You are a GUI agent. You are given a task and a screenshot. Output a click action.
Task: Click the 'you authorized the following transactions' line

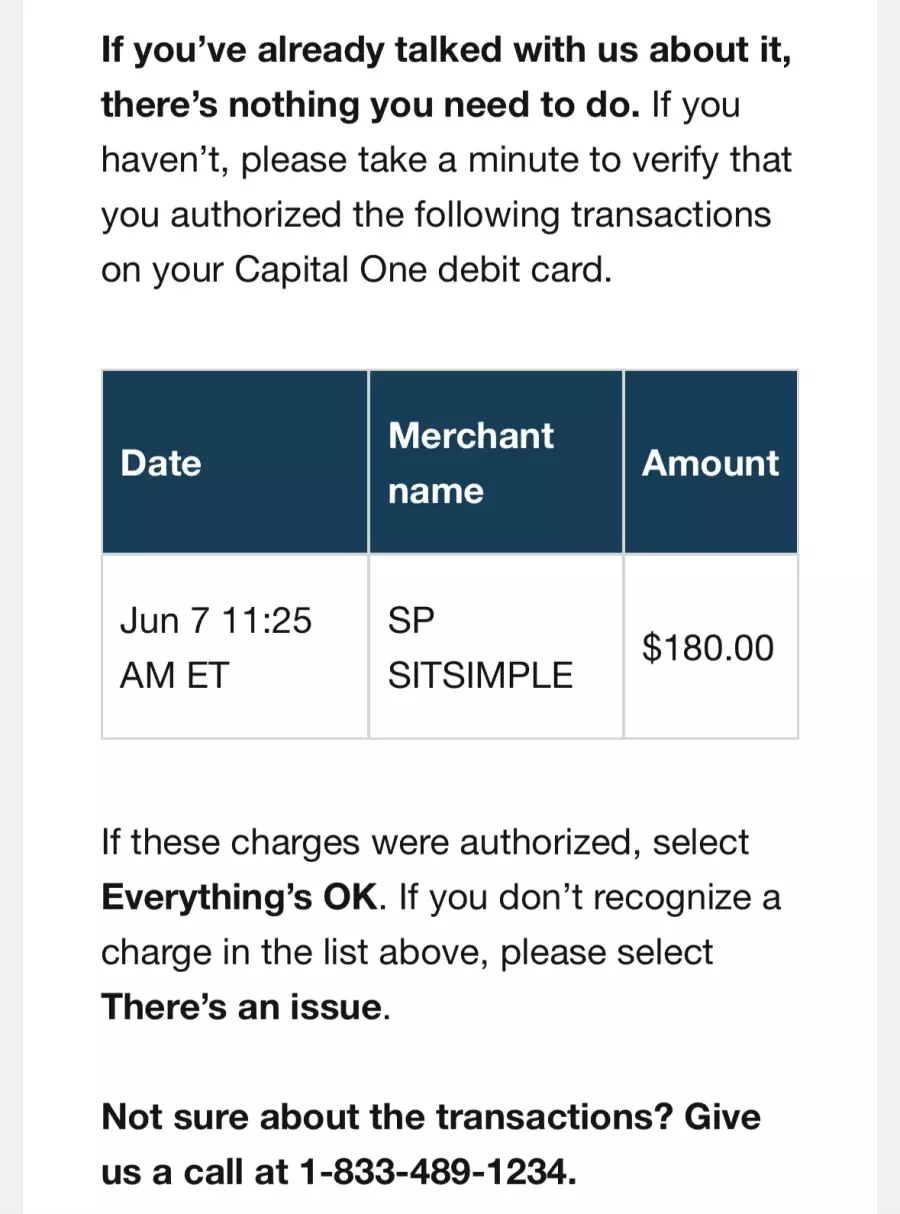[x=436, y=216]
